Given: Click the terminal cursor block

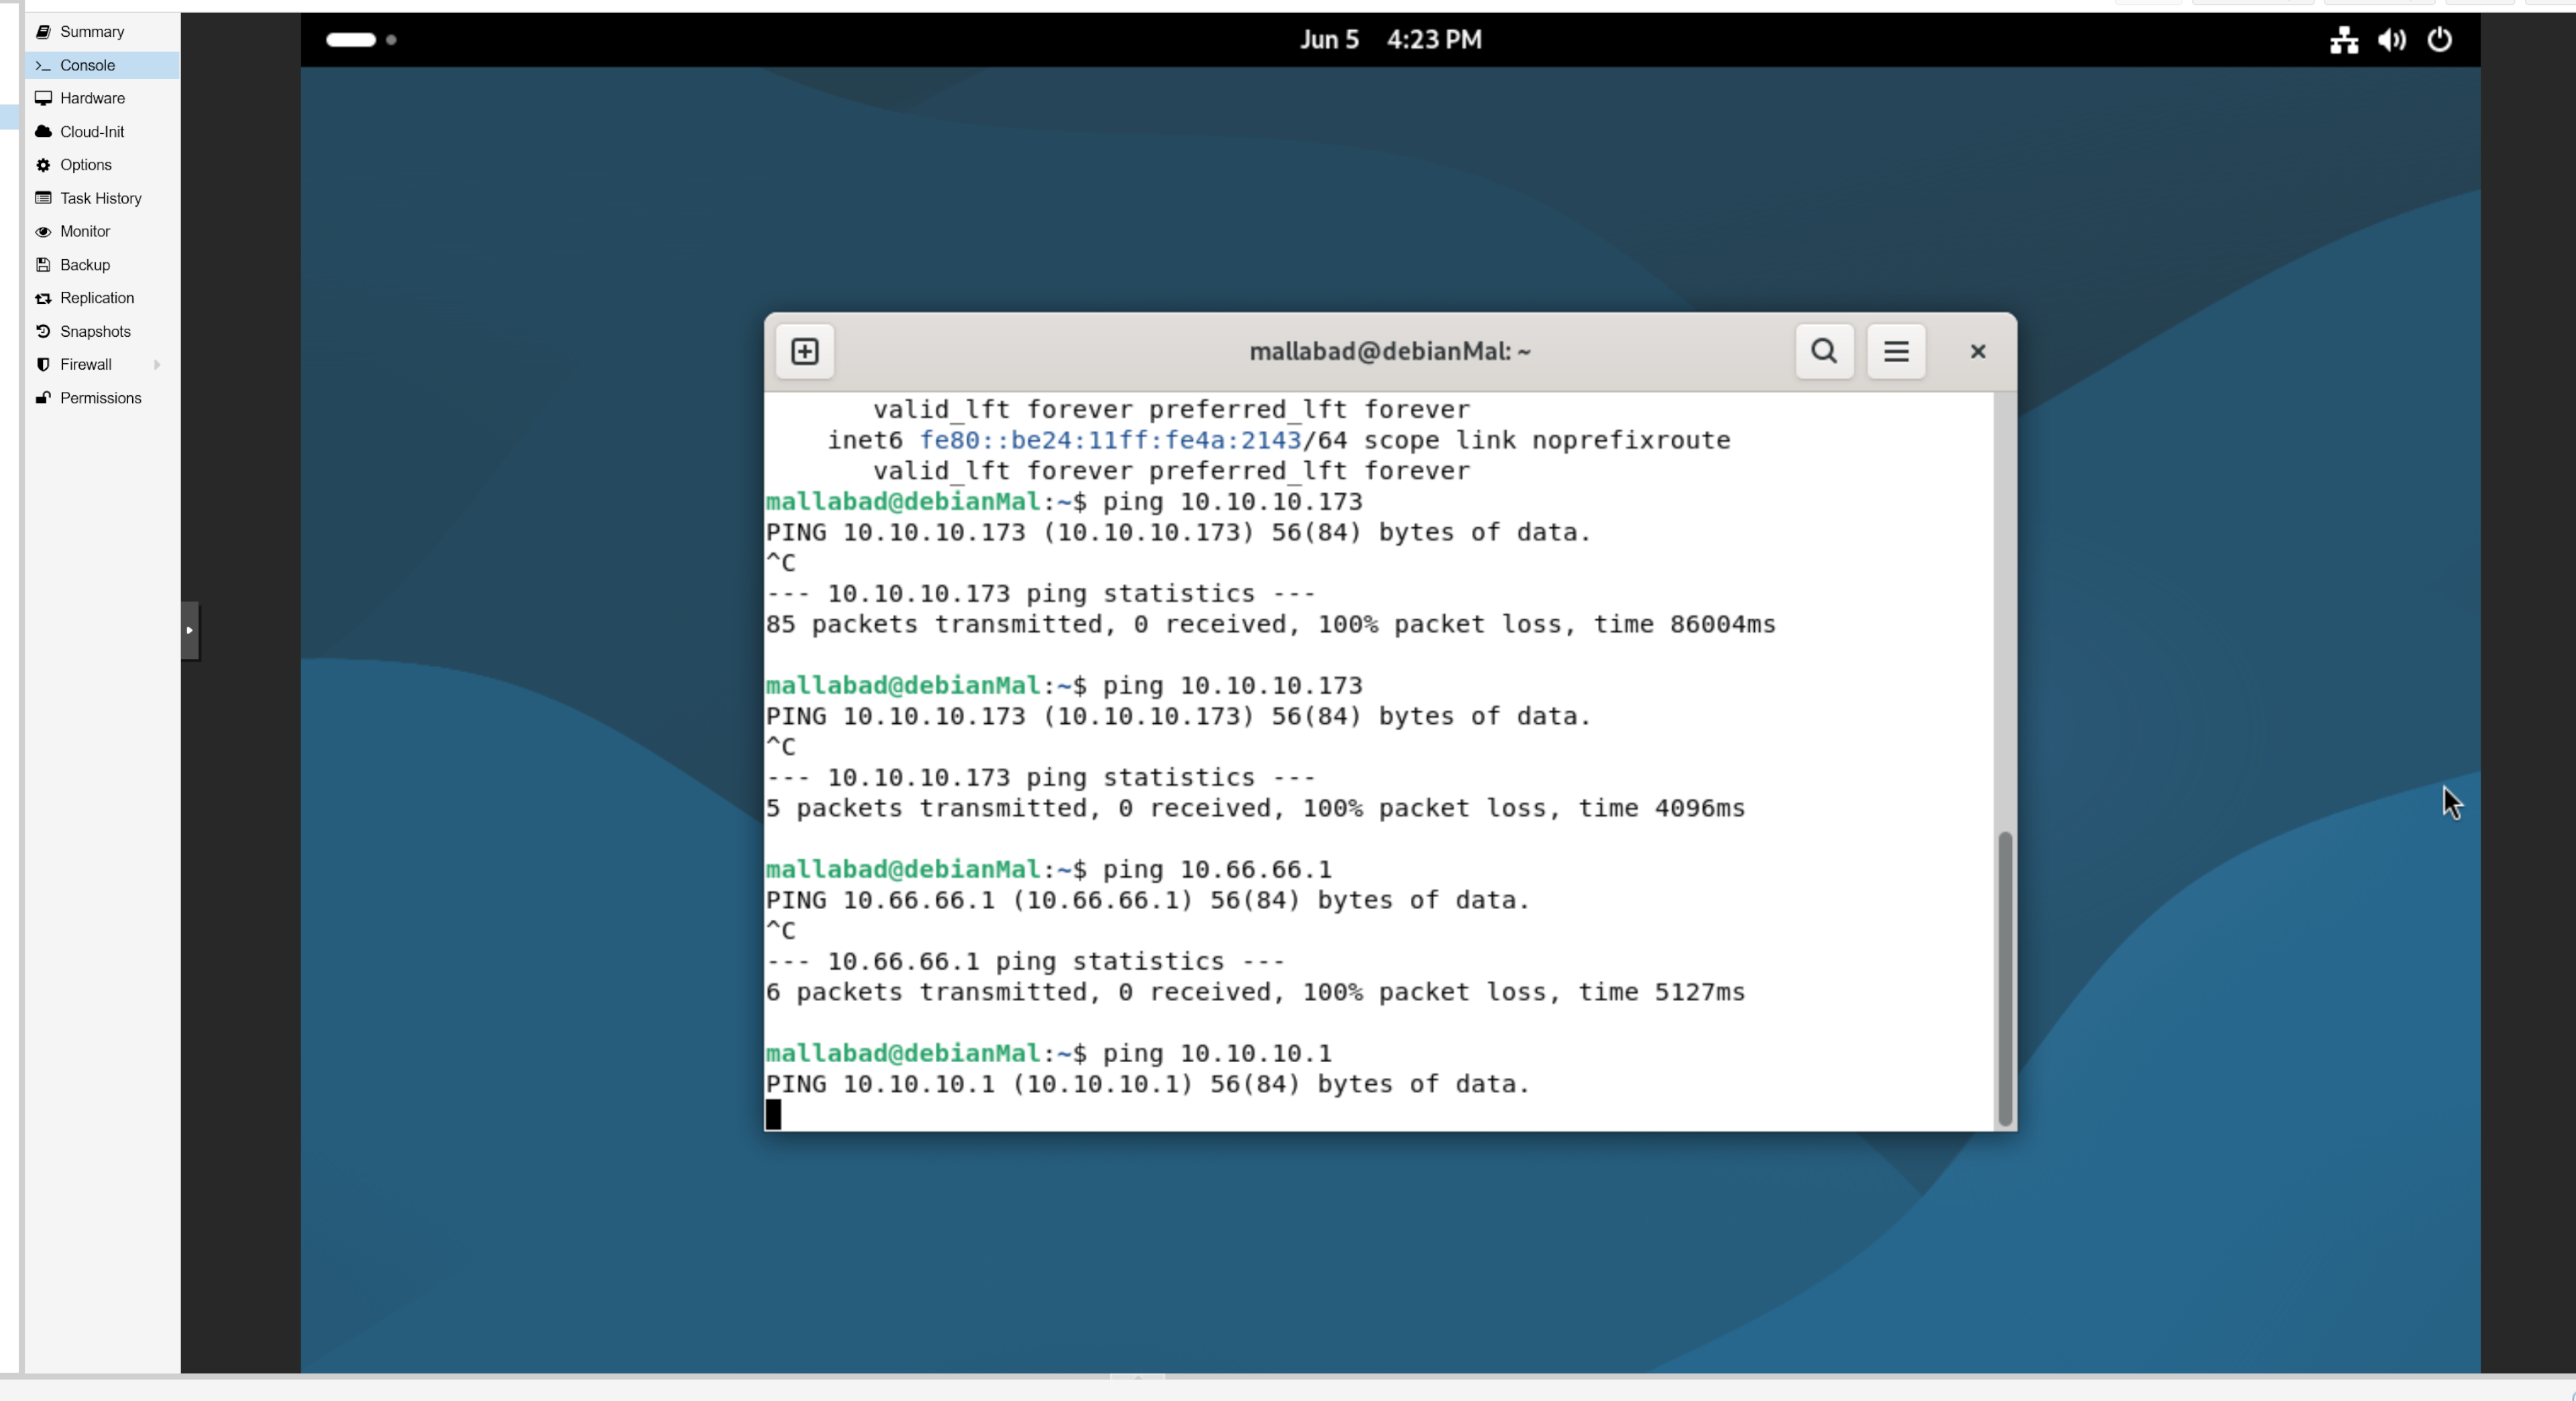Looking at the screenshot, I should pos(773,1114).
